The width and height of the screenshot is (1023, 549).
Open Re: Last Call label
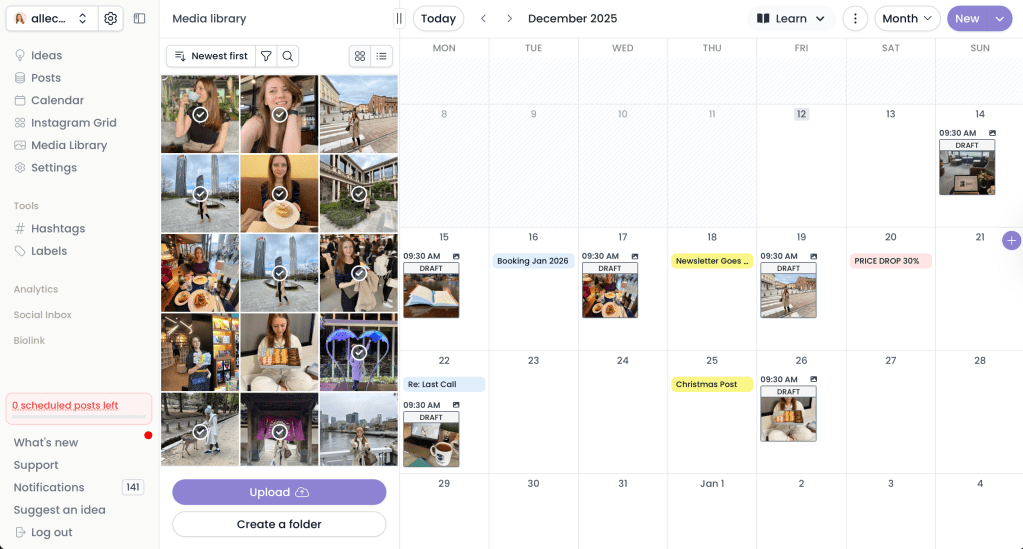tap(444, 384)
